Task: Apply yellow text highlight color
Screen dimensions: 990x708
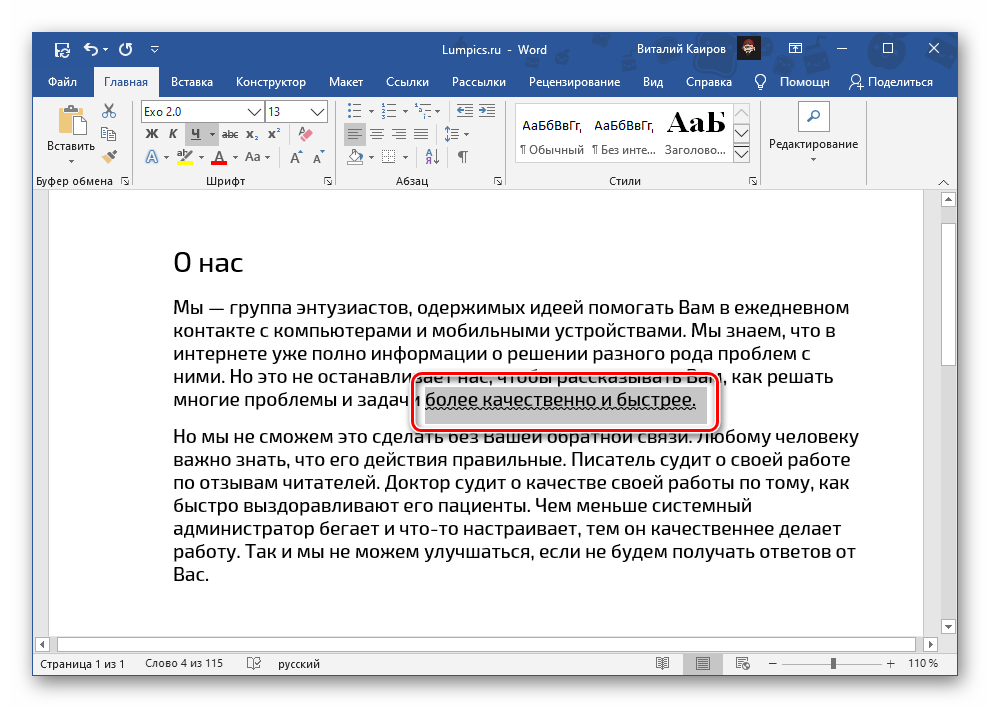Action: pyautogui.click(x=184, y=157)
